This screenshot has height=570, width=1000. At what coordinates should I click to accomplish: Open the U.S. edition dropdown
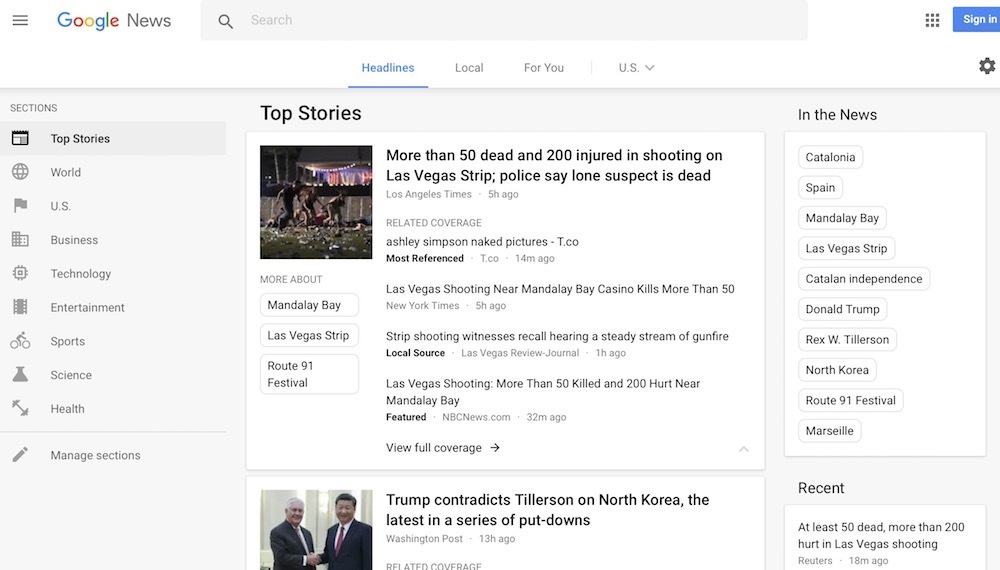[636, 68]
